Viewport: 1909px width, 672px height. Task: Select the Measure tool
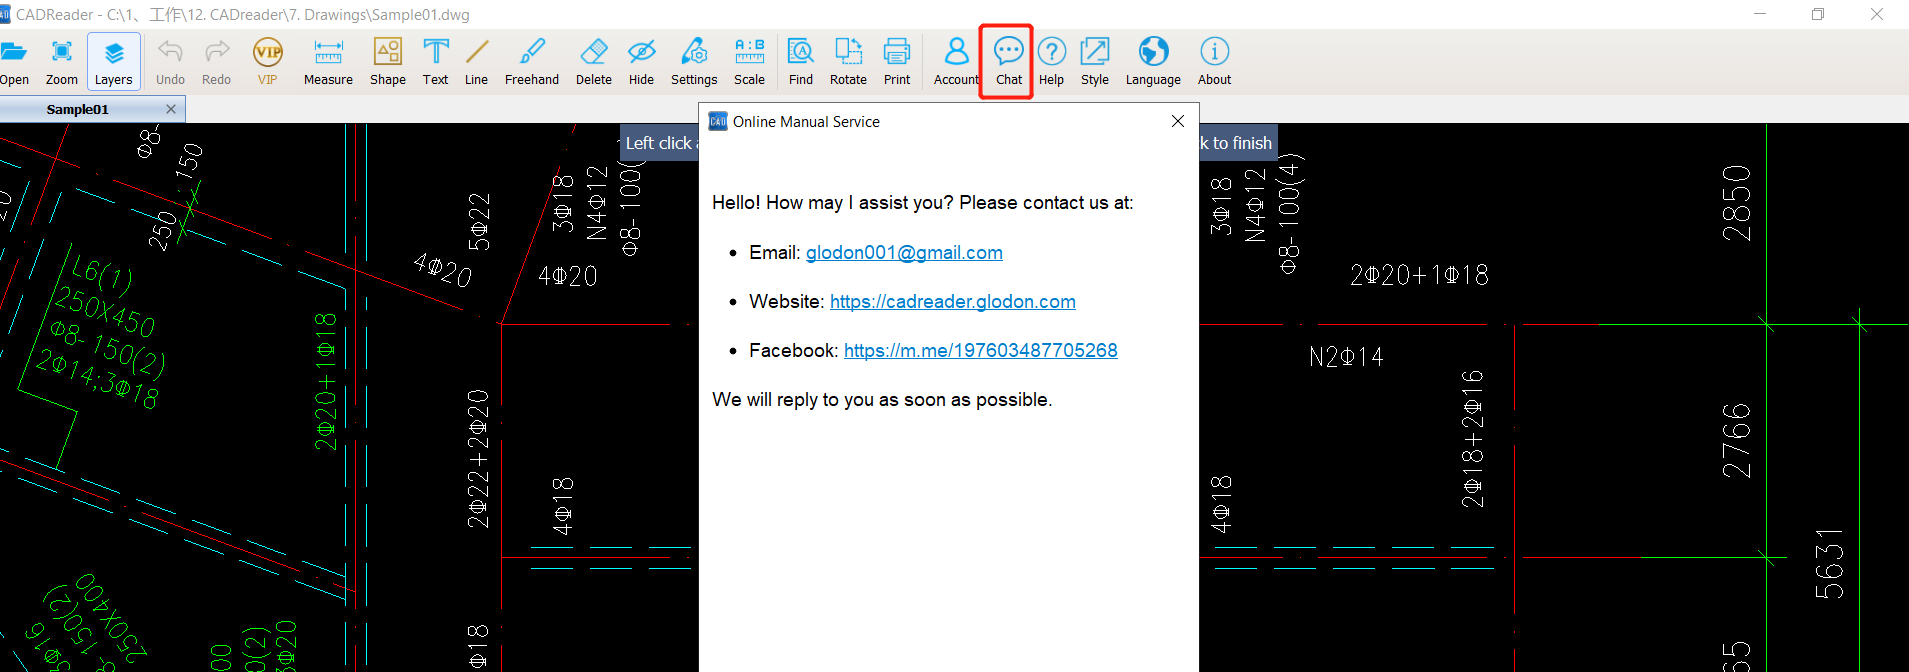point(328,62)
